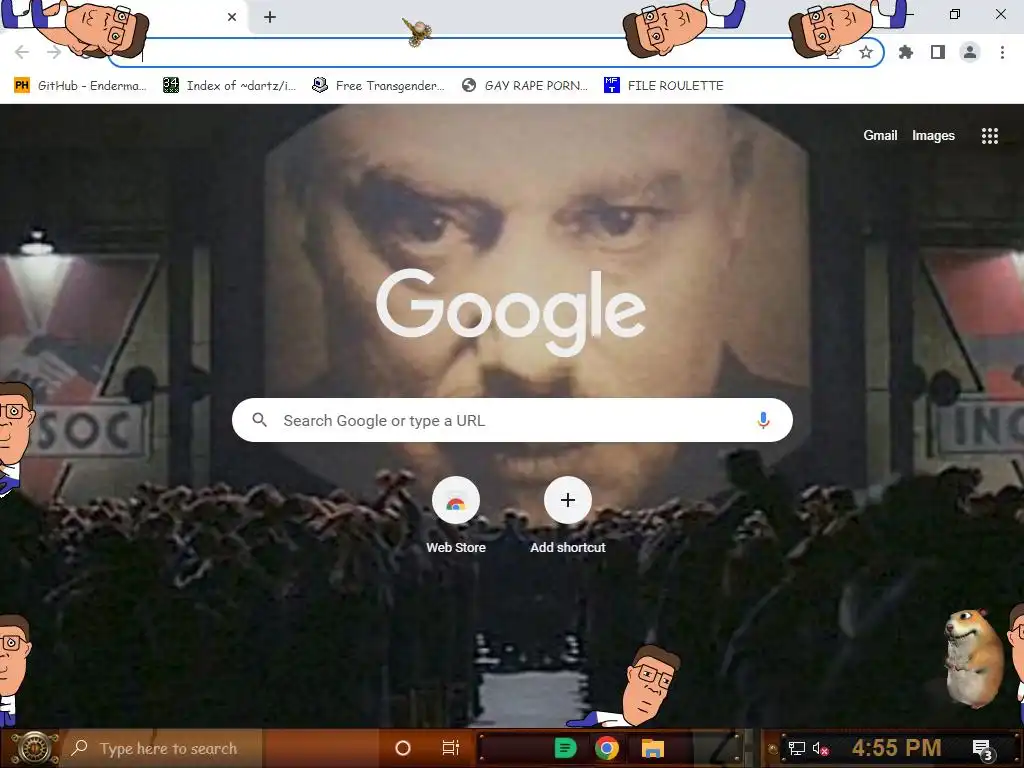Bookmark this page with the star icon

[x=866, y=52]
